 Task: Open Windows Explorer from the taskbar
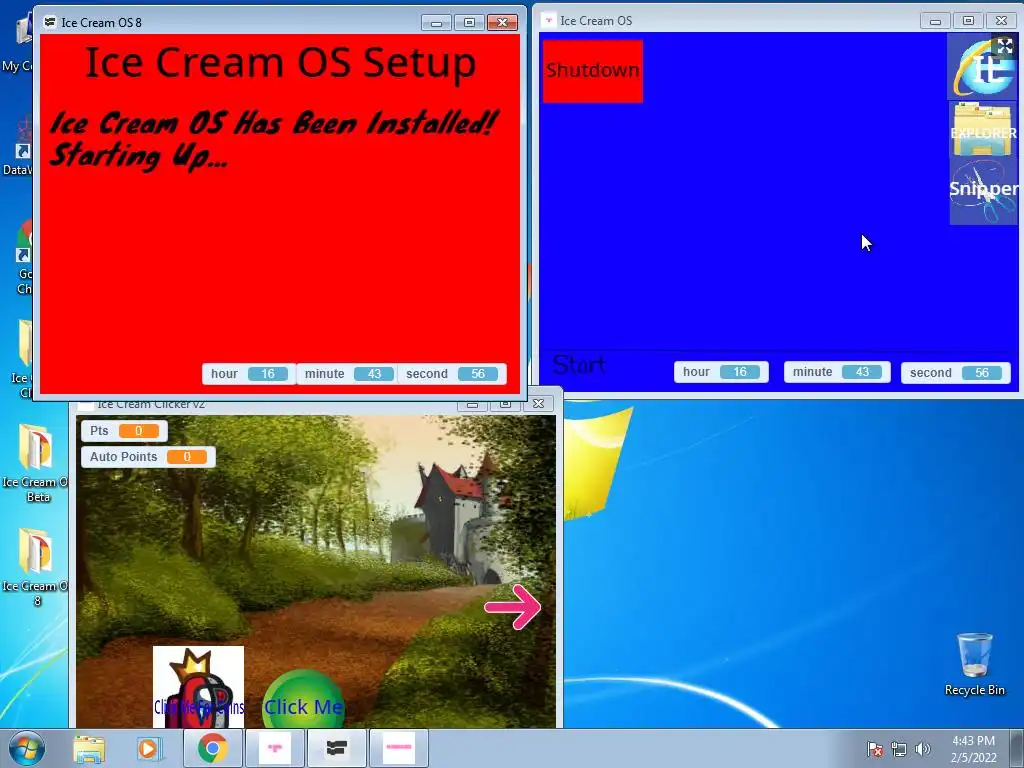[89, 749]
